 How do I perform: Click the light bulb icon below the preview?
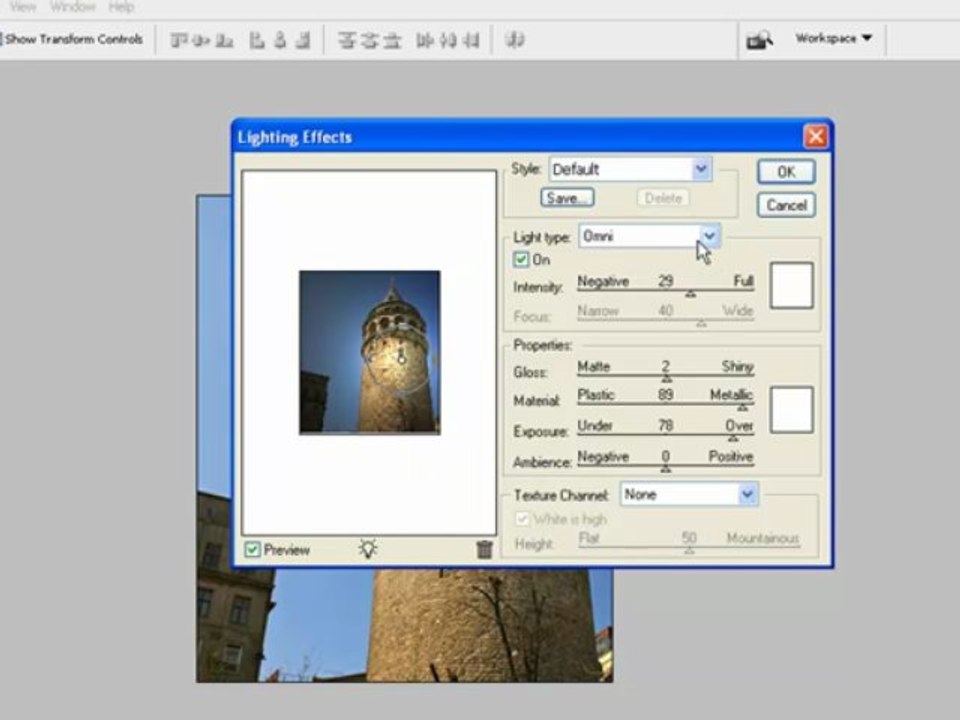click(x=368, y=548)
